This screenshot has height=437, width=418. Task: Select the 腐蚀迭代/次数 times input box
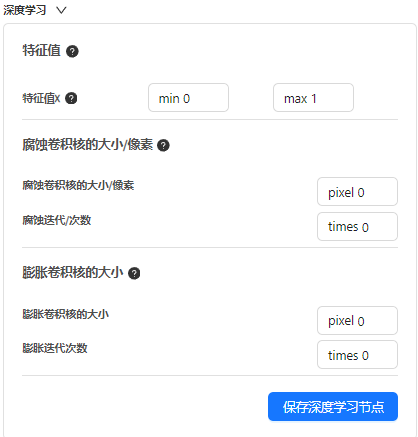click(x=357, y=227)
